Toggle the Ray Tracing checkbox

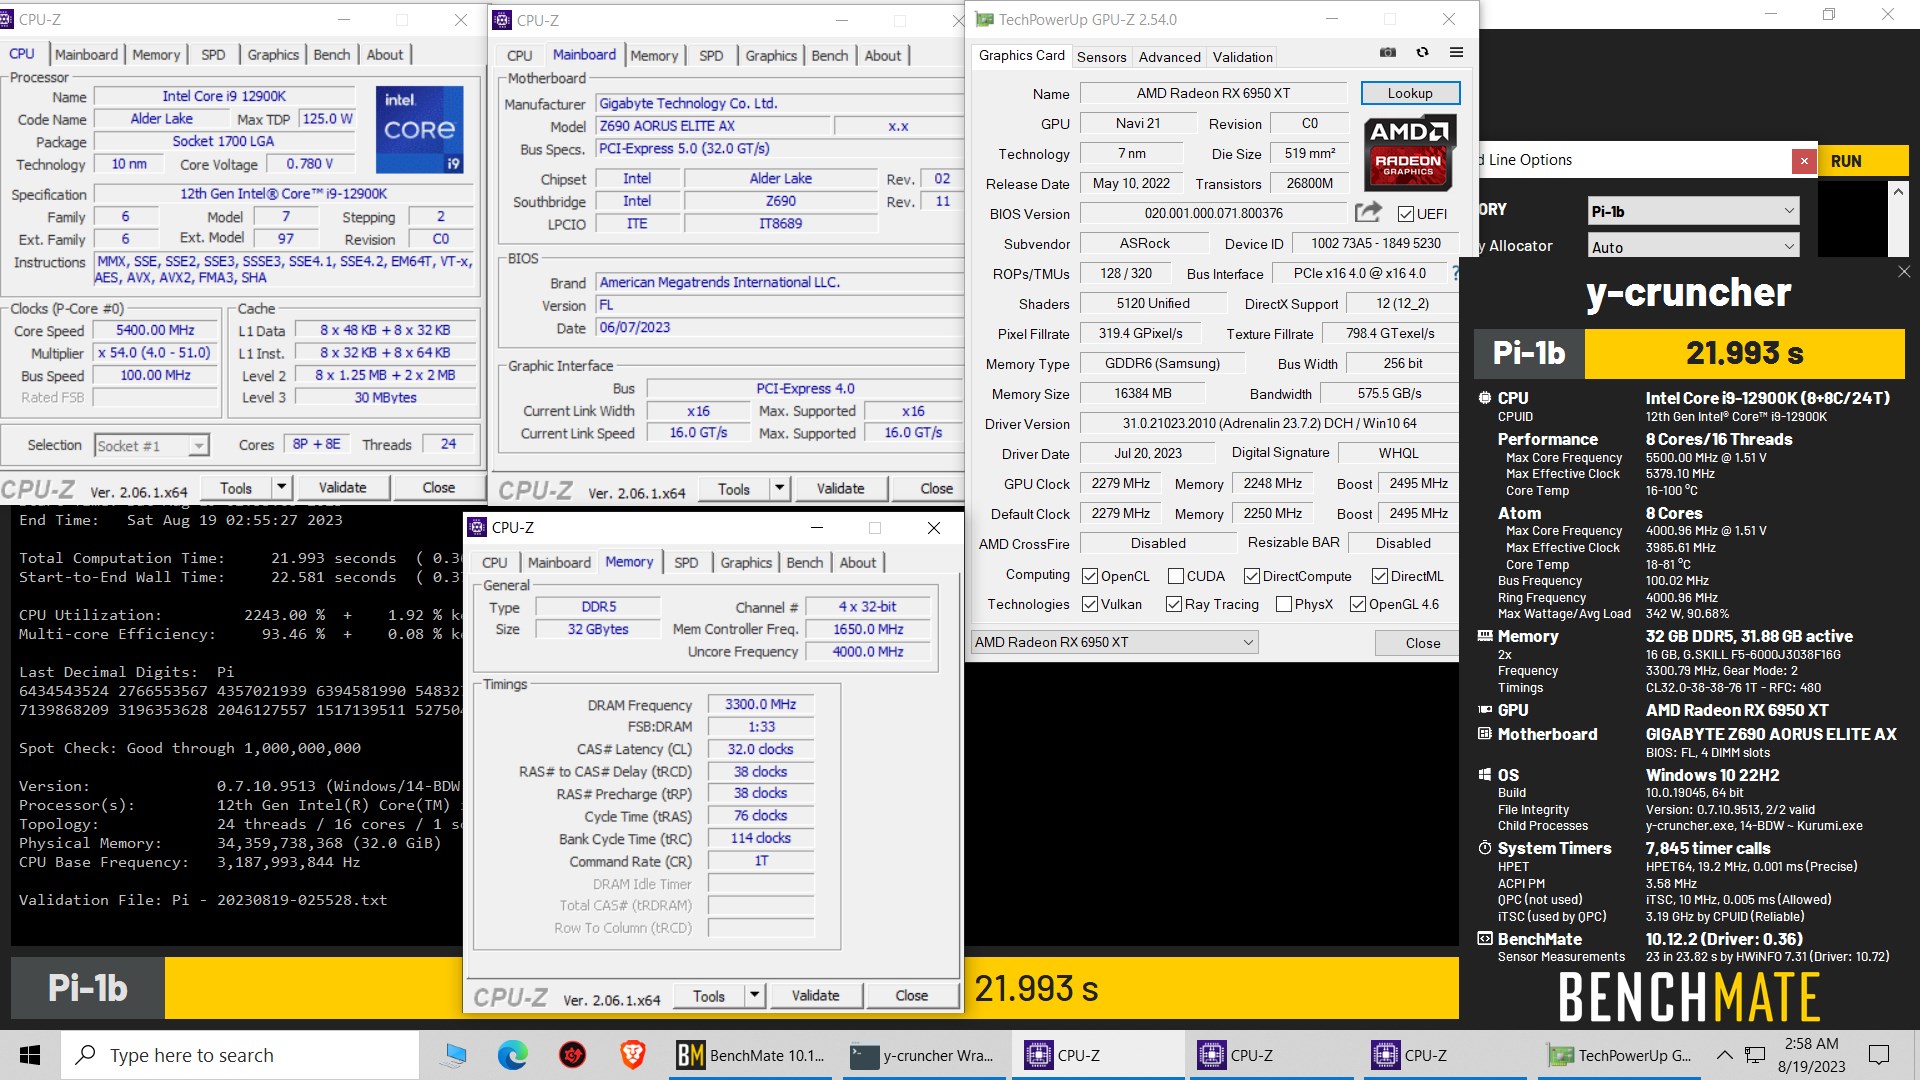(x=1174, y=604)
